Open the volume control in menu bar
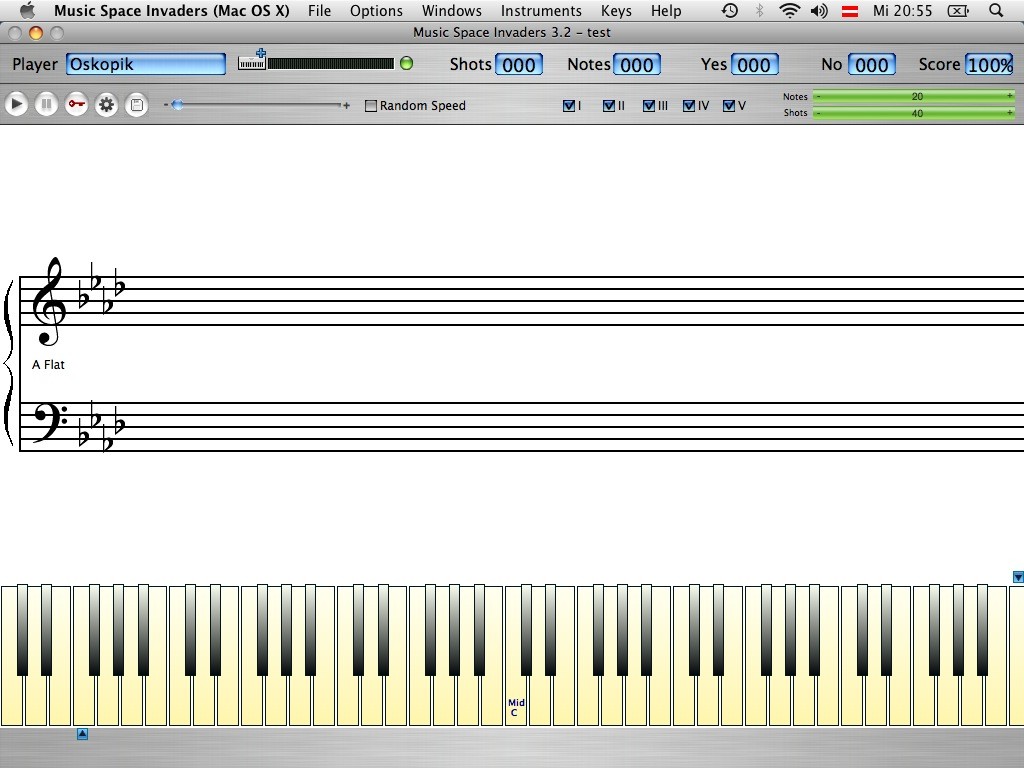This screenshot has width=1024, height=768. tap(819, 10)
